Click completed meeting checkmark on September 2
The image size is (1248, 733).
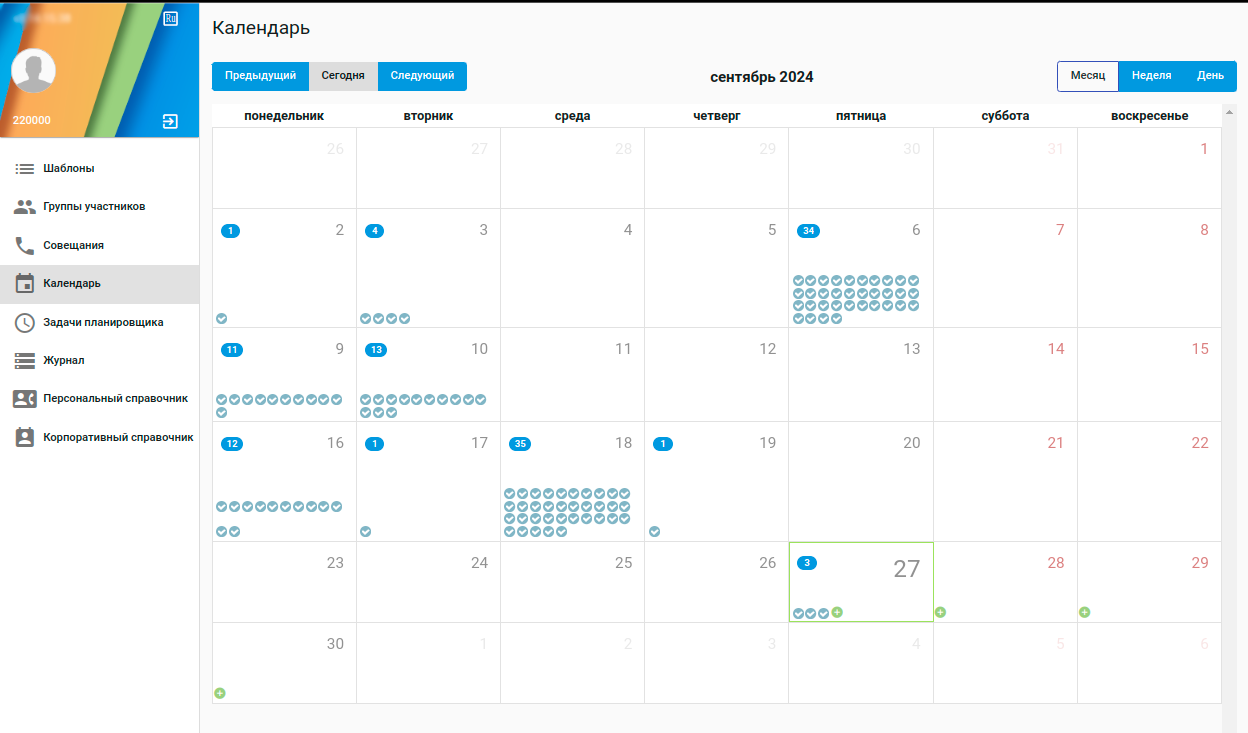click(222, 319)
